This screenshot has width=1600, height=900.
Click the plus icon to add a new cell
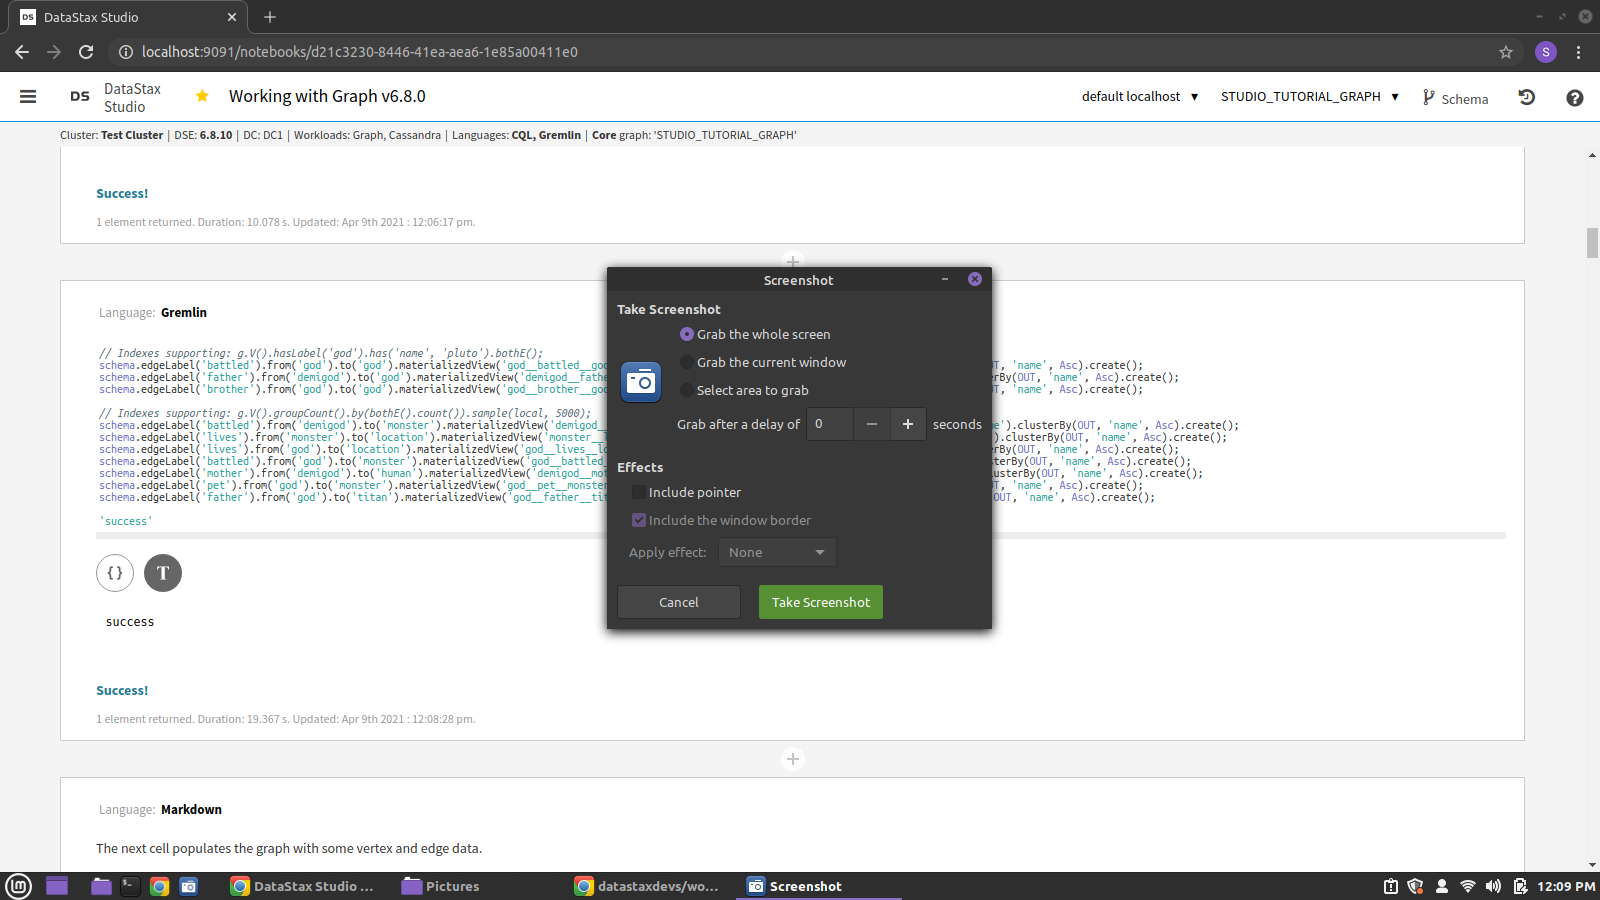pos(792,759)
